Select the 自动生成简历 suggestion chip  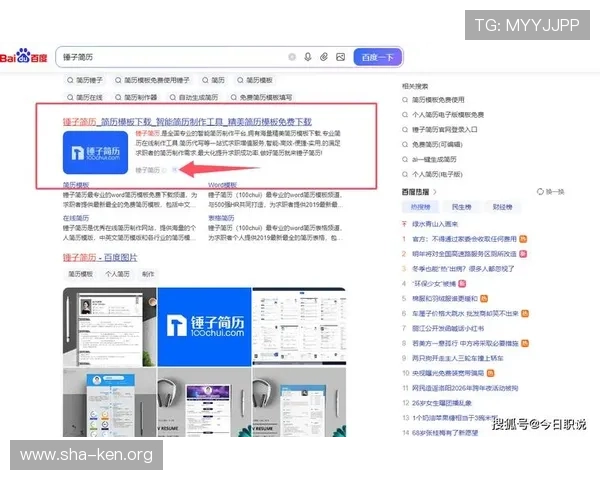click(194, 97)
